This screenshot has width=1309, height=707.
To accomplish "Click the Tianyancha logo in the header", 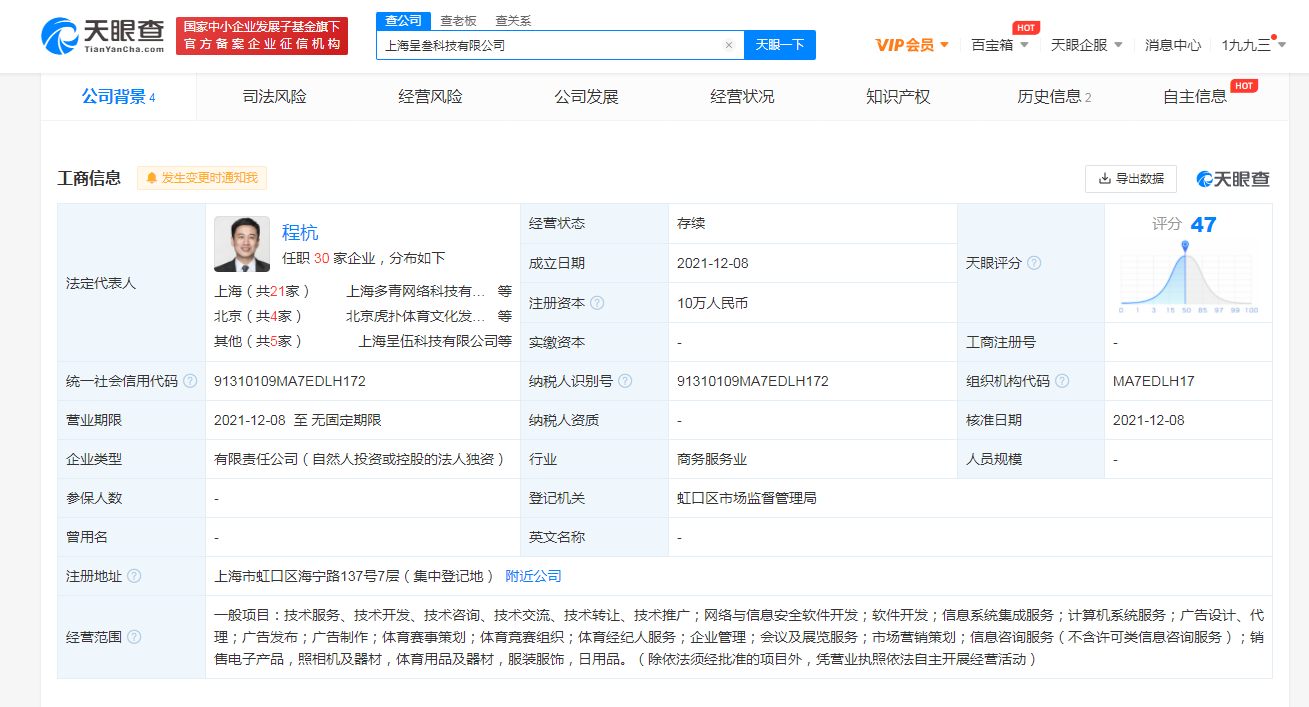I will [x=103, y=36].
